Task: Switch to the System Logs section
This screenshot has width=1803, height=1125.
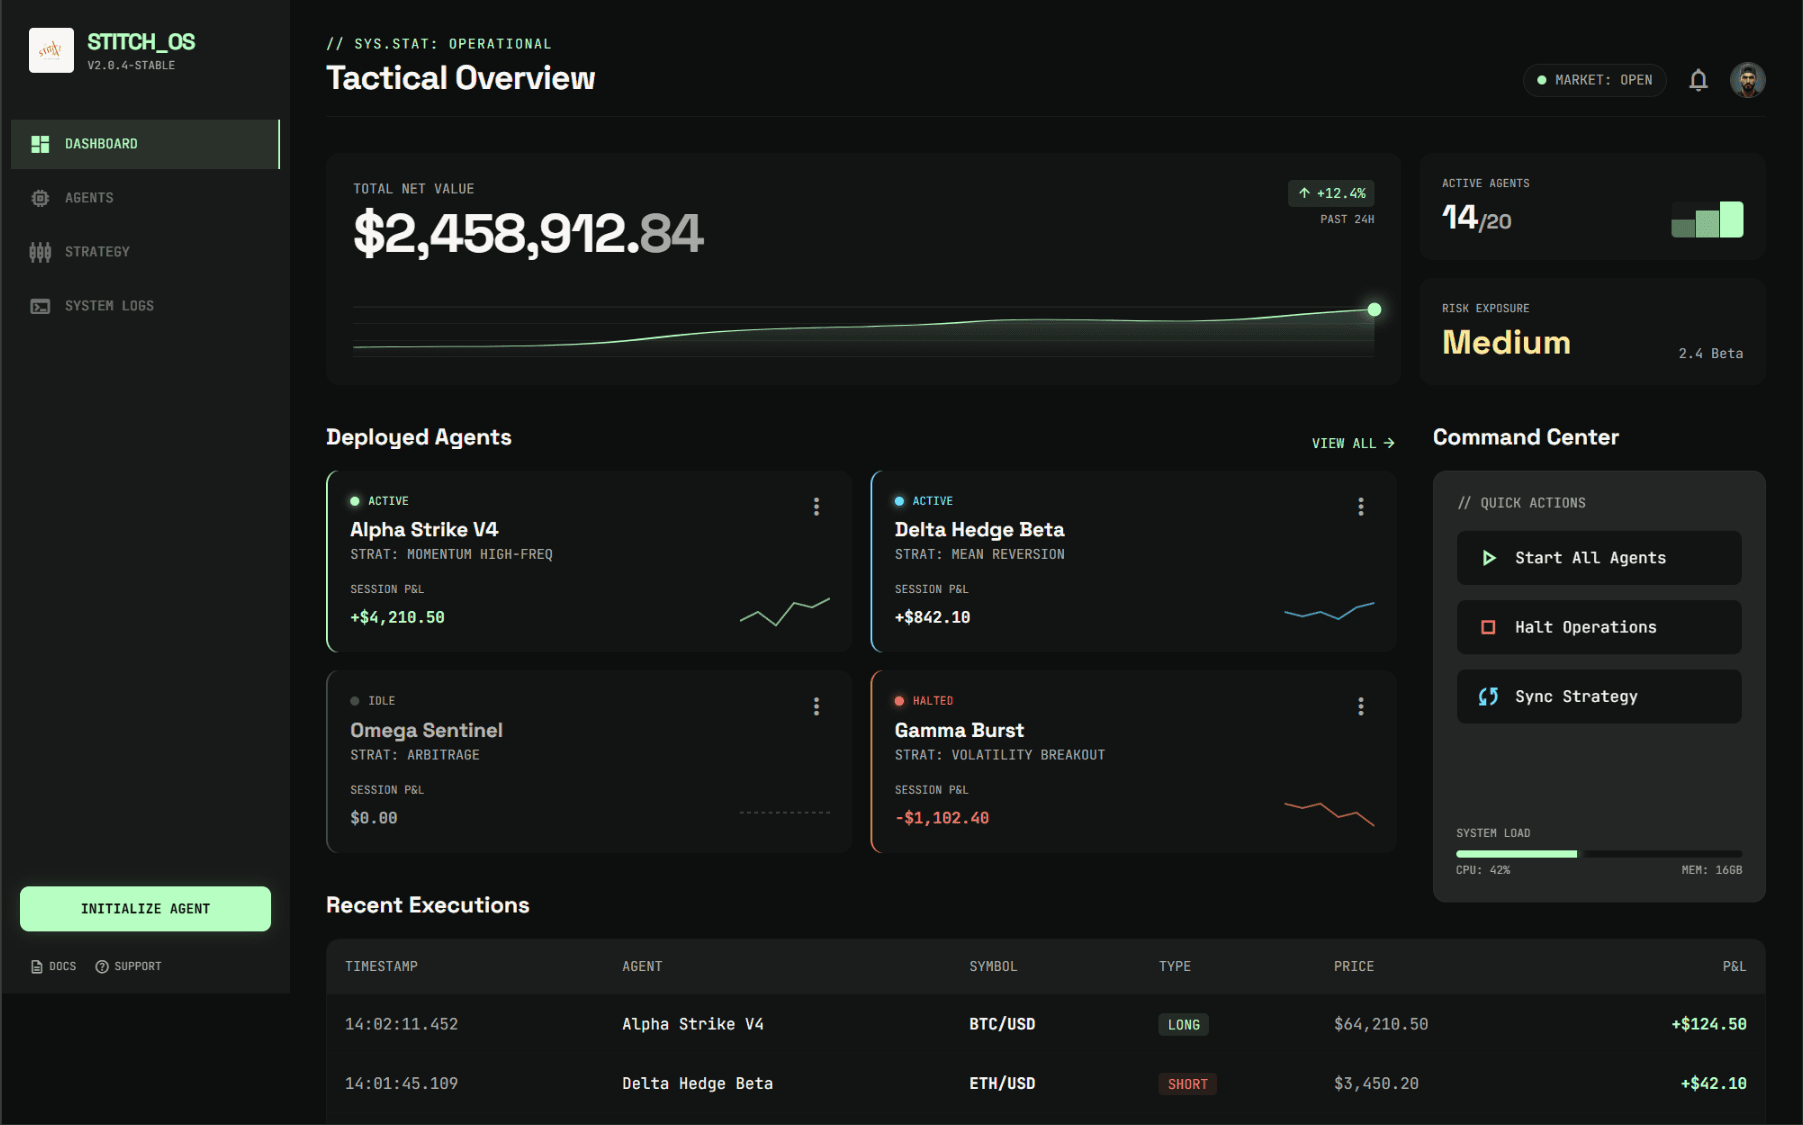Action: (x=109, y=305)
